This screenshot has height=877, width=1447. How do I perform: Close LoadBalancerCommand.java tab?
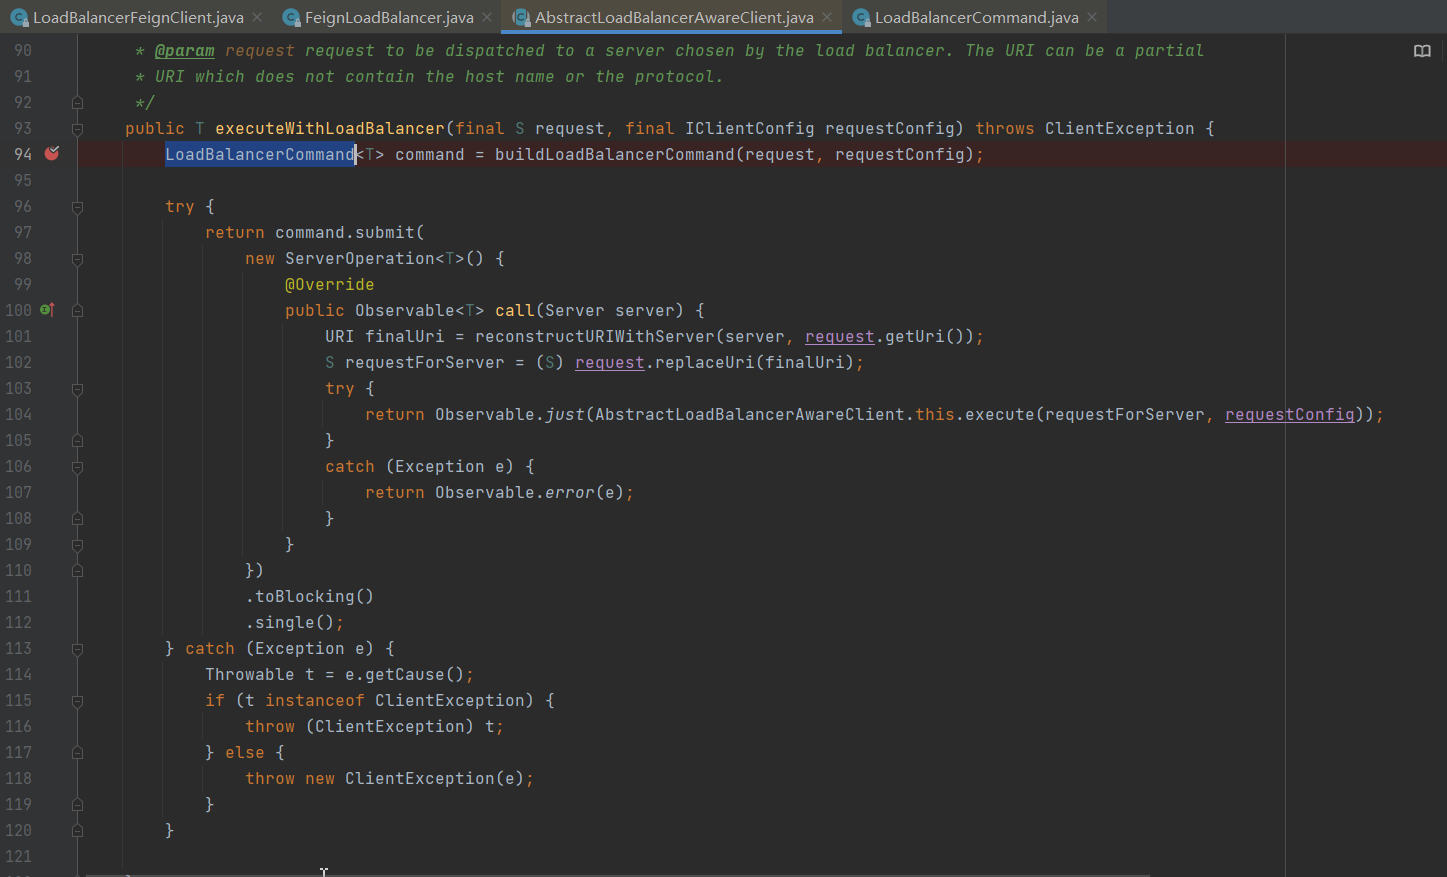(x=1092, y=17)
